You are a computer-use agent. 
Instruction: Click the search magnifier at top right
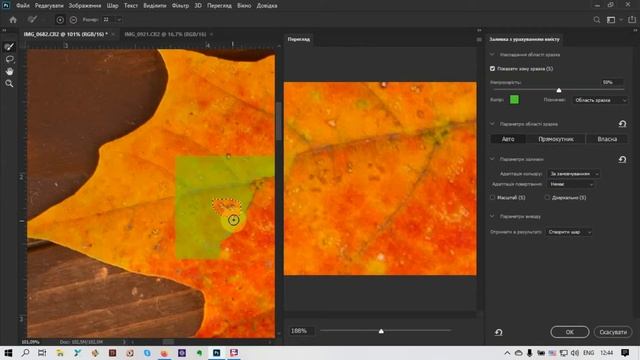[x=597, y=20]
